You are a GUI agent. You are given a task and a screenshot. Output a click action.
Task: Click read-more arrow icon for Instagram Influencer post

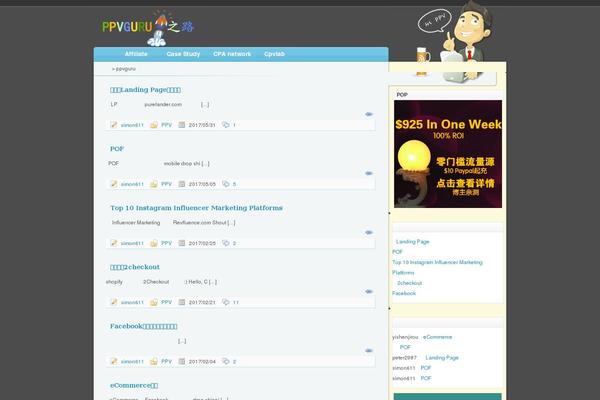pyautogui.click(x=368, y=232)
